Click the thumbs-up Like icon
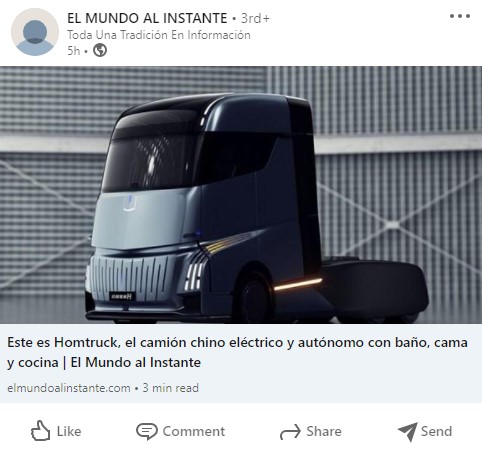Image resolution: width=482 pixels, height=456 pixels. [x=40, y=431]
